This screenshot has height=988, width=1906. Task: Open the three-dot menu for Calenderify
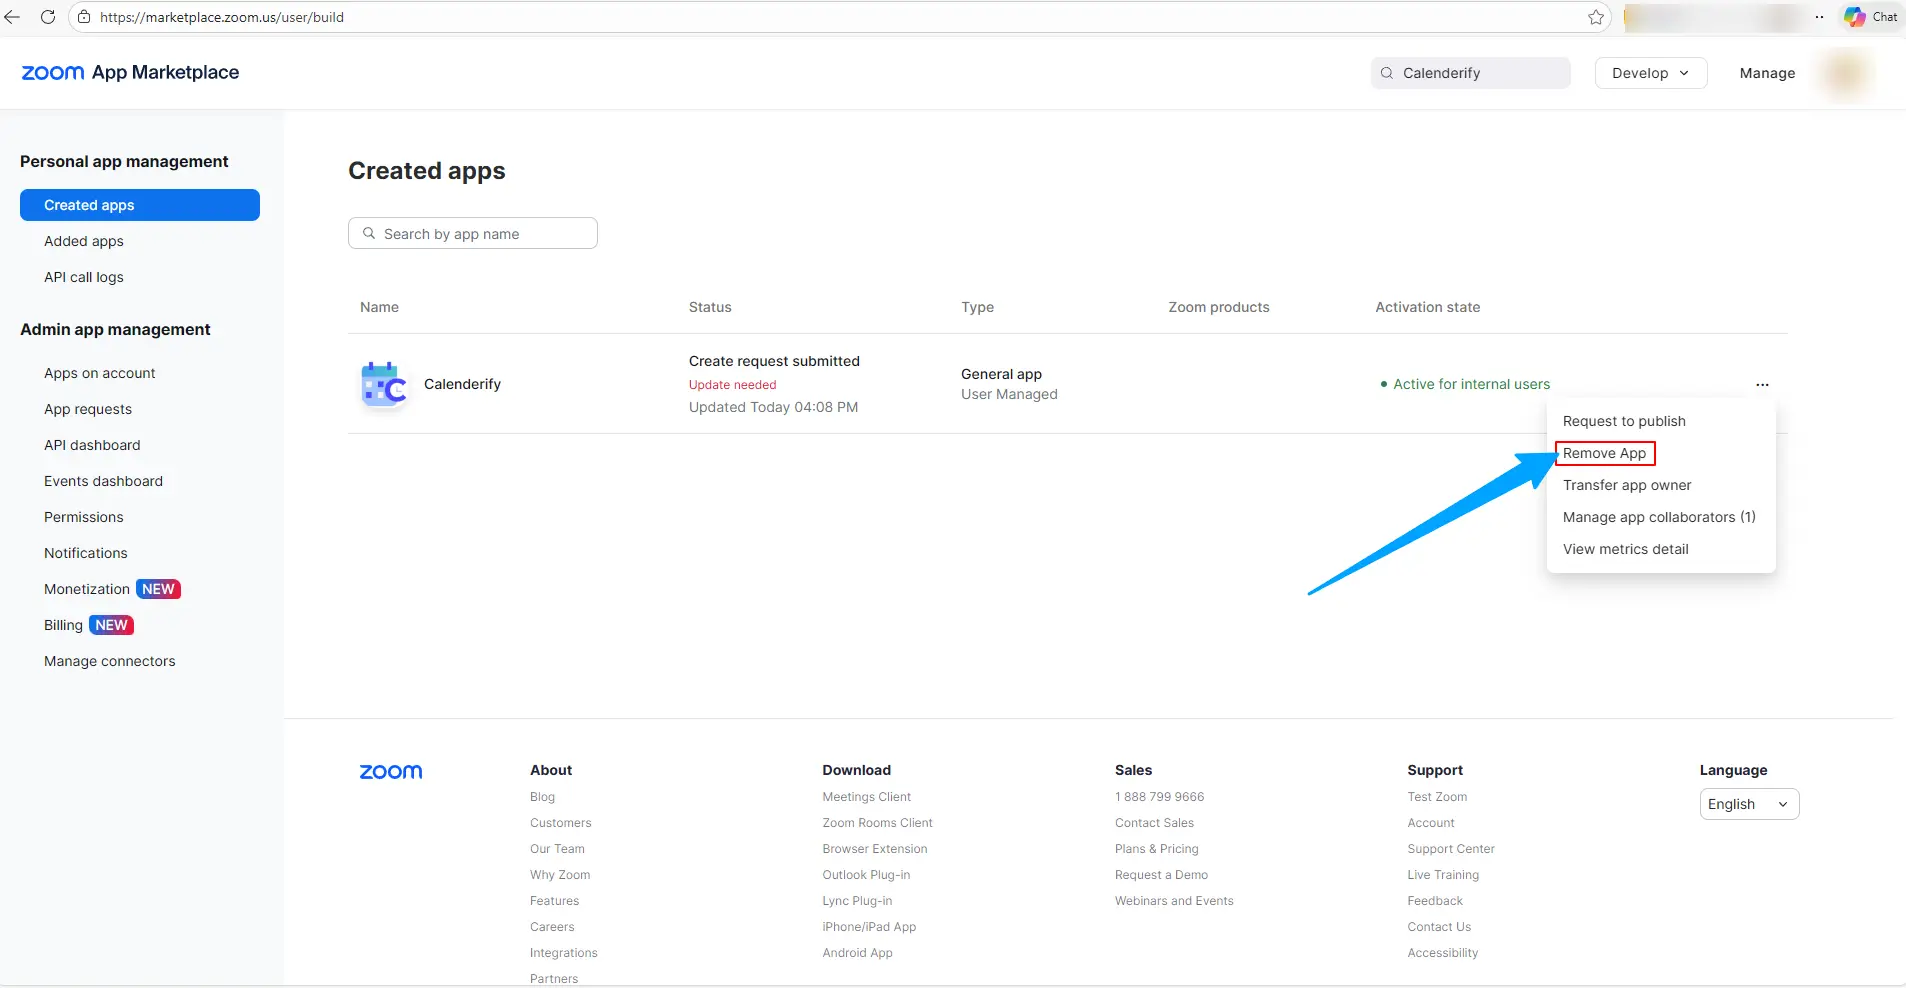pos(1762,385)
